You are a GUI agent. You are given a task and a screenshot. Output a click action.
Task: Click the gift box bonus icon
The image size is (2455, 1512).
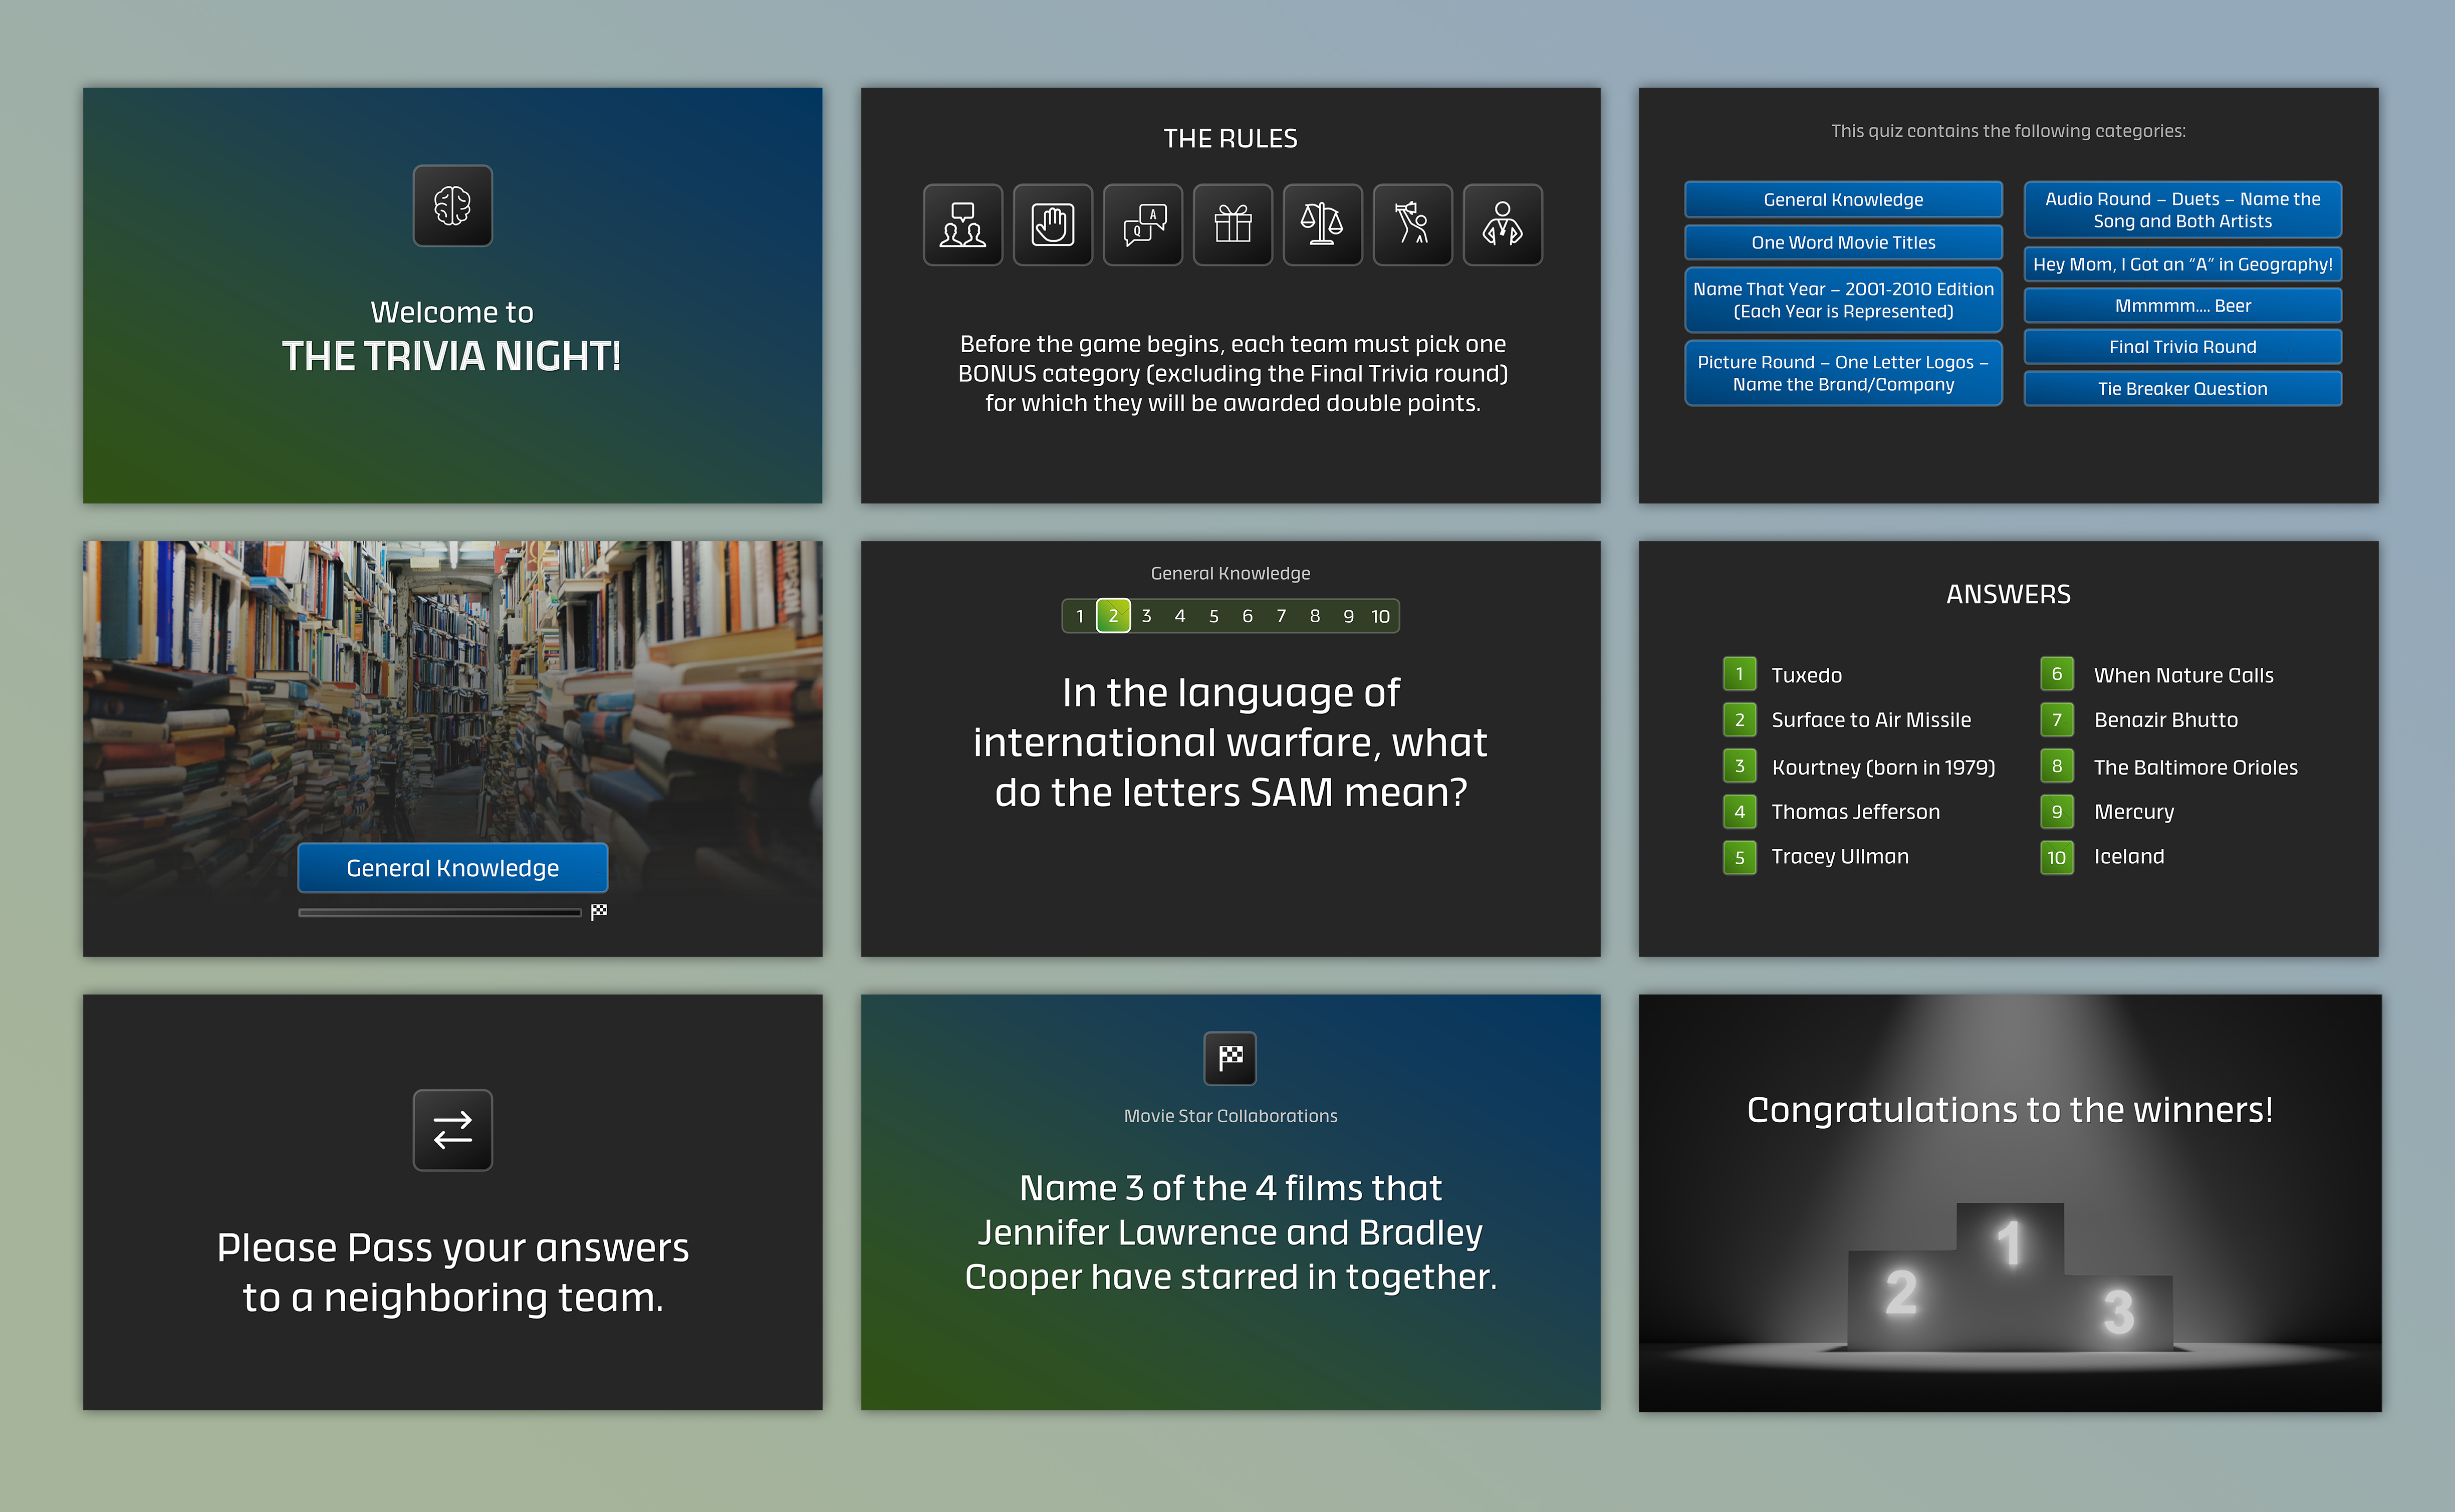pyautogui.click(x=1232, y=225)
